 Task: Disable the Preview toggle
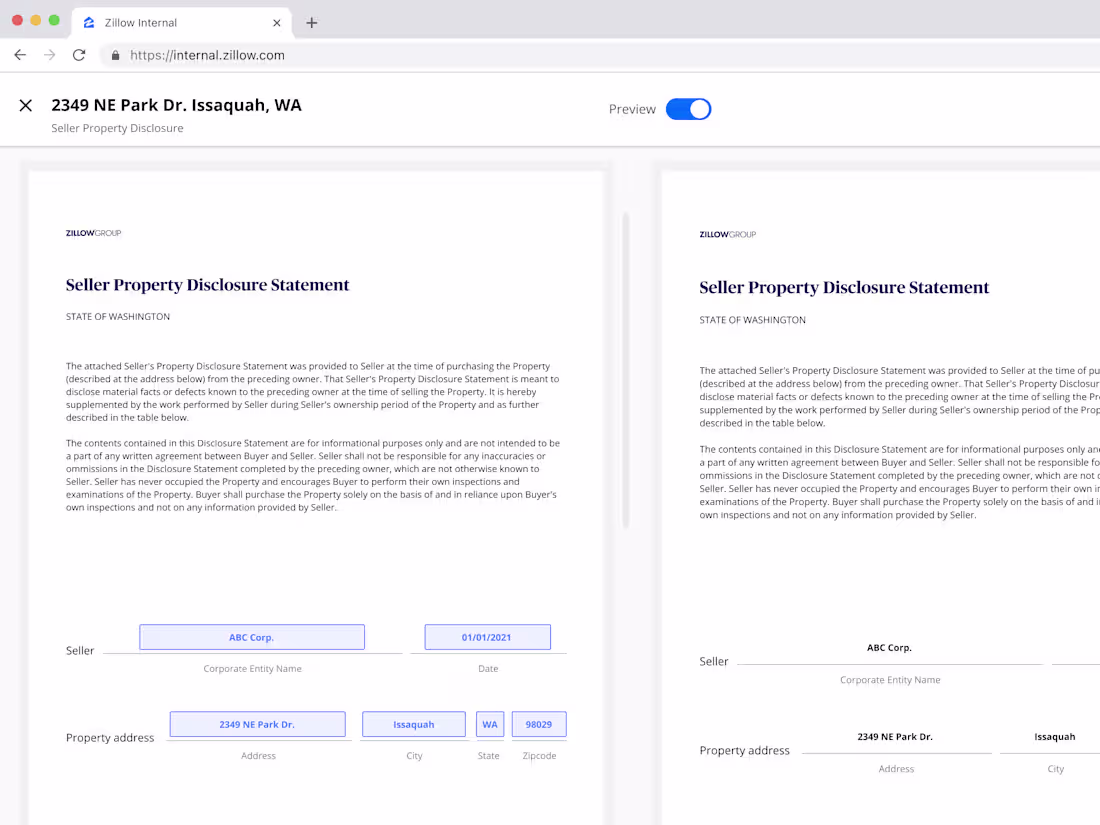tap(688, 109)
